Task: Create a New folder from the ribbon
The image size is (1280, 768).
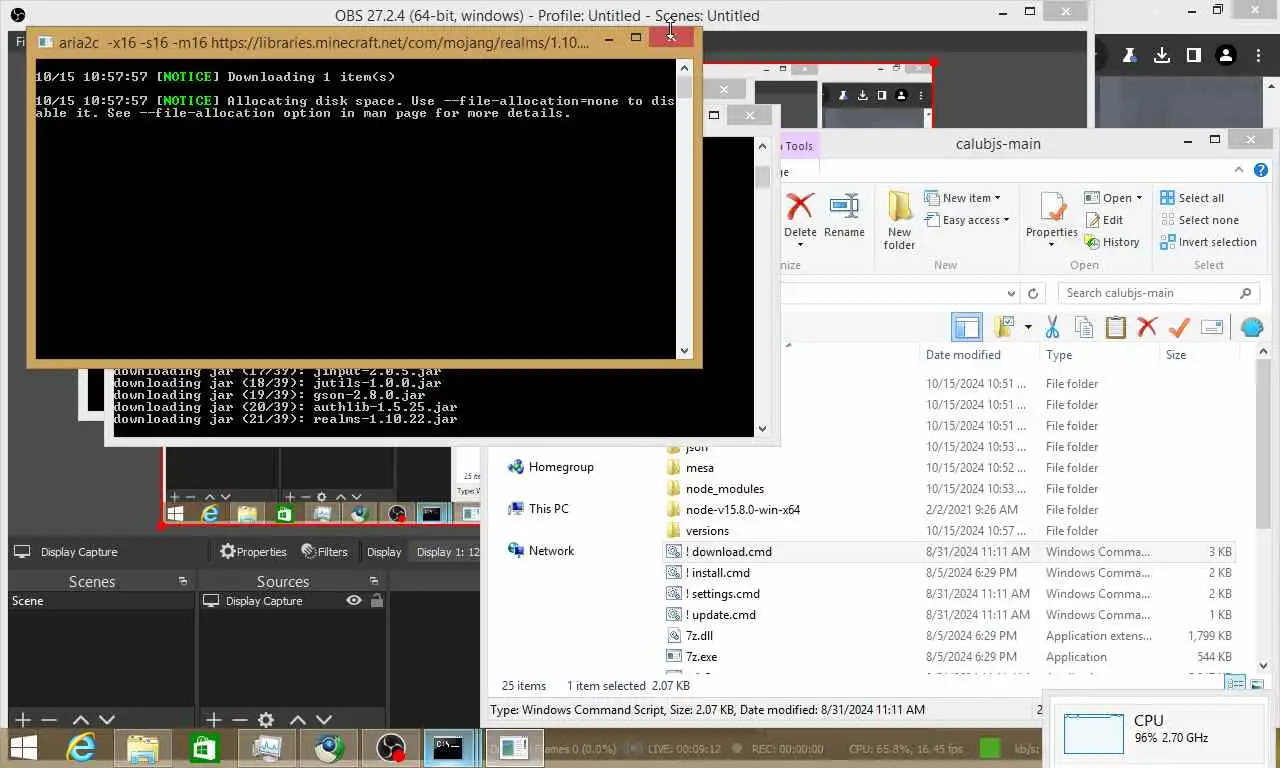Action: (899, 221)
